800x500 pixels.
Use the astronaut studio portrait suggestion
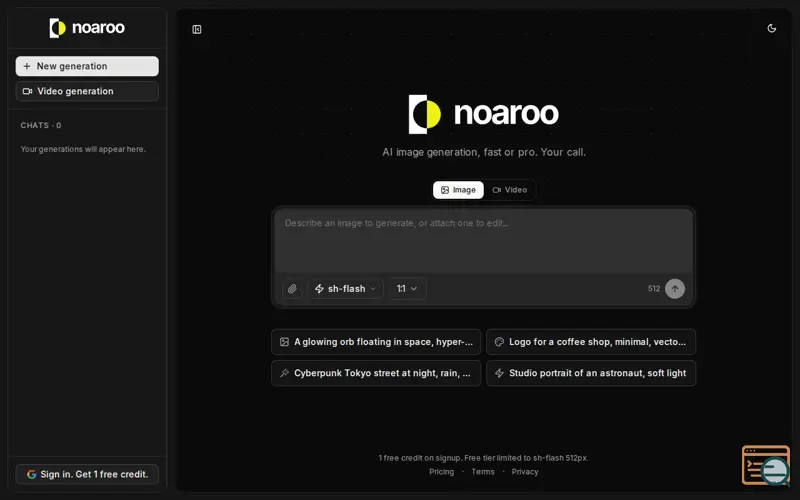click(x=591, y=373)
